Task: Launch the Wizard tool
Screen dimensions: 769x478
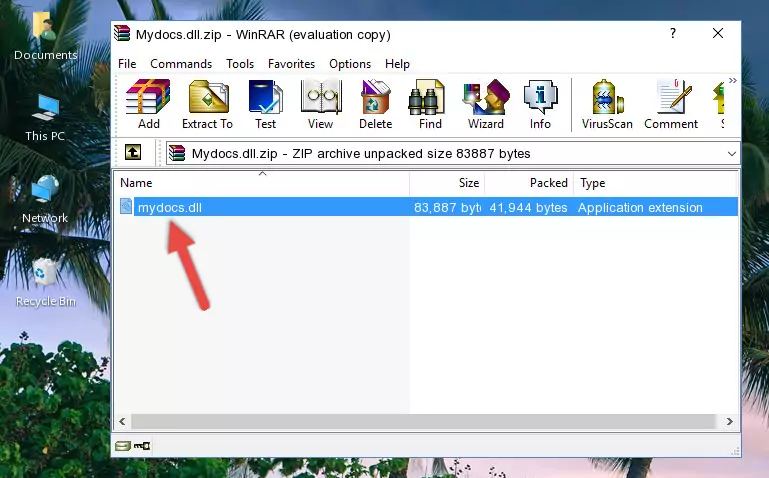Action: pos(486,104)
